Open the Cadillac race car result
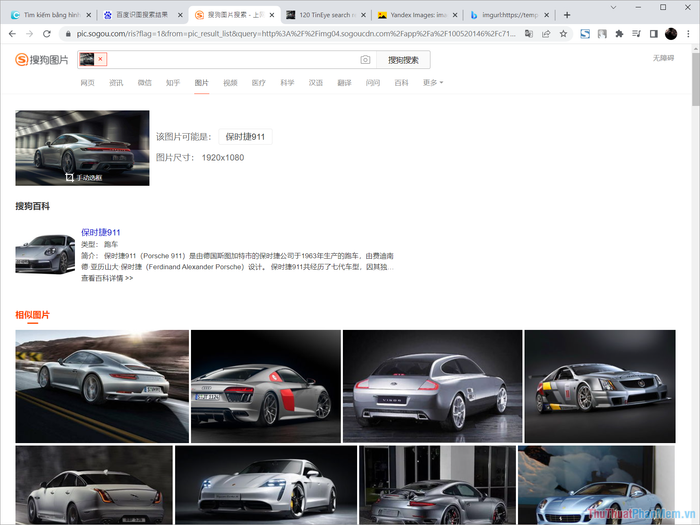Screen dimensions: 700x525 tap(600, 386)
